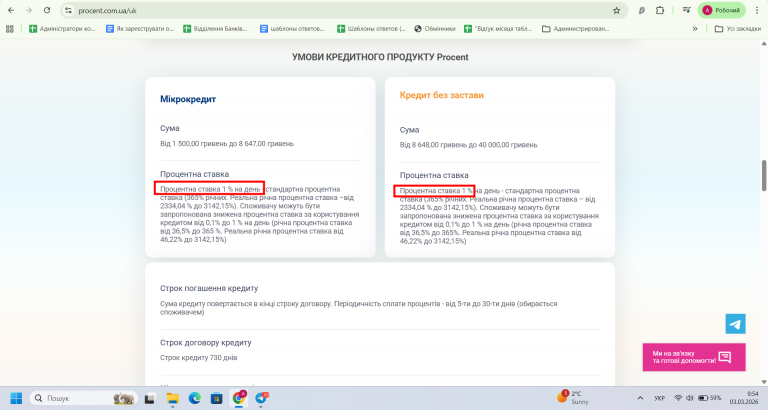The height and width of the screenshot is (410, 768).
Task: Open the шаблоны ответов... docs bookmark
Action: point(292,29)
